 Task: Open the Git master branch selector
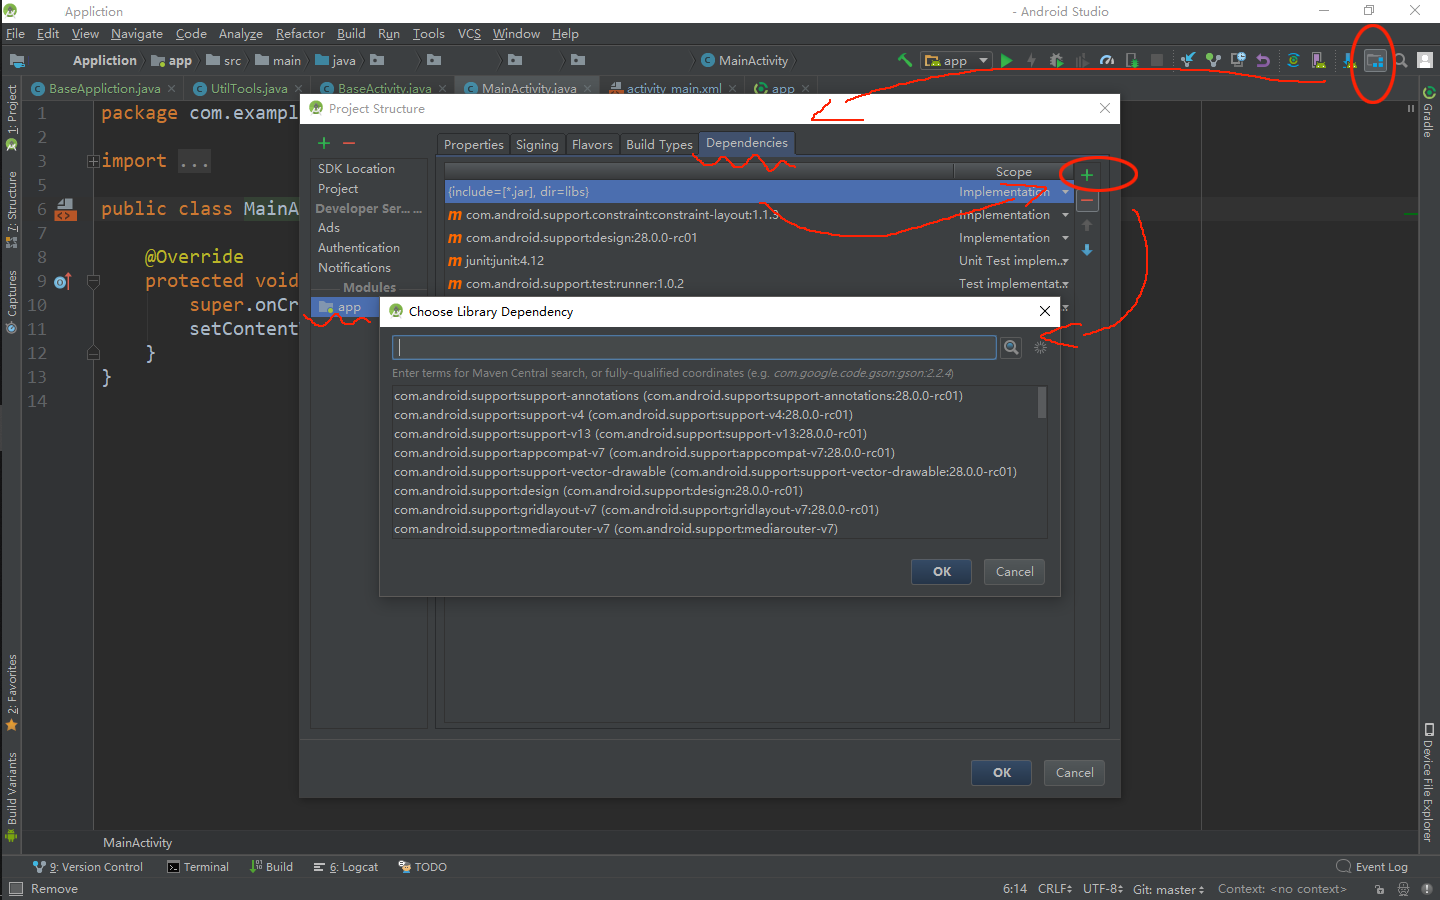[x=1169, y=889]
